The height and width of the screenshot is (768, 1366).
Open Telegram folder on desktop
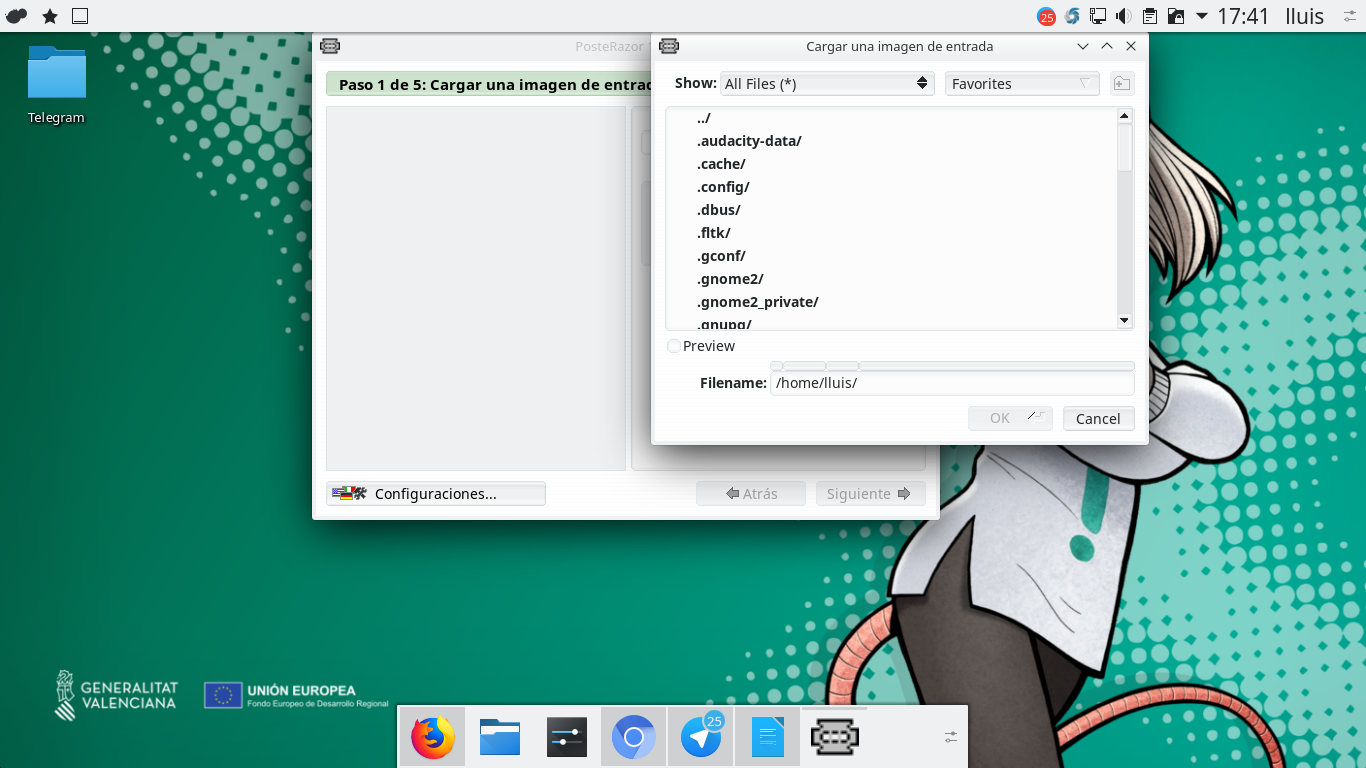tap(56, 85)
